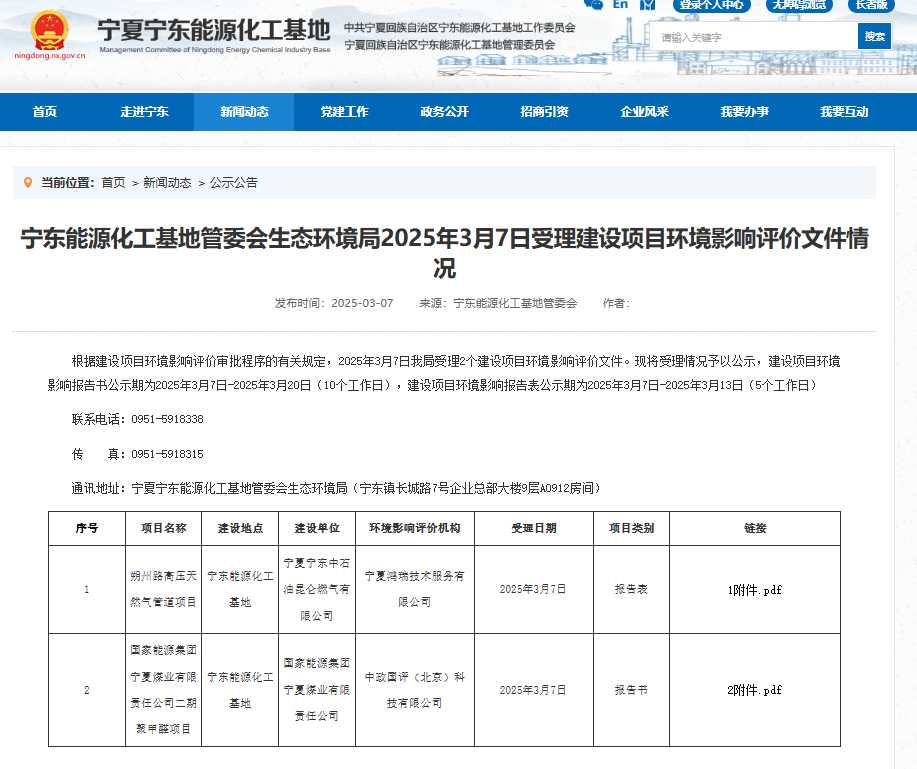Open the 1附件.pdf attachment link
The height and width of the screenshot is (769, 917).
[x=754, y=590]
